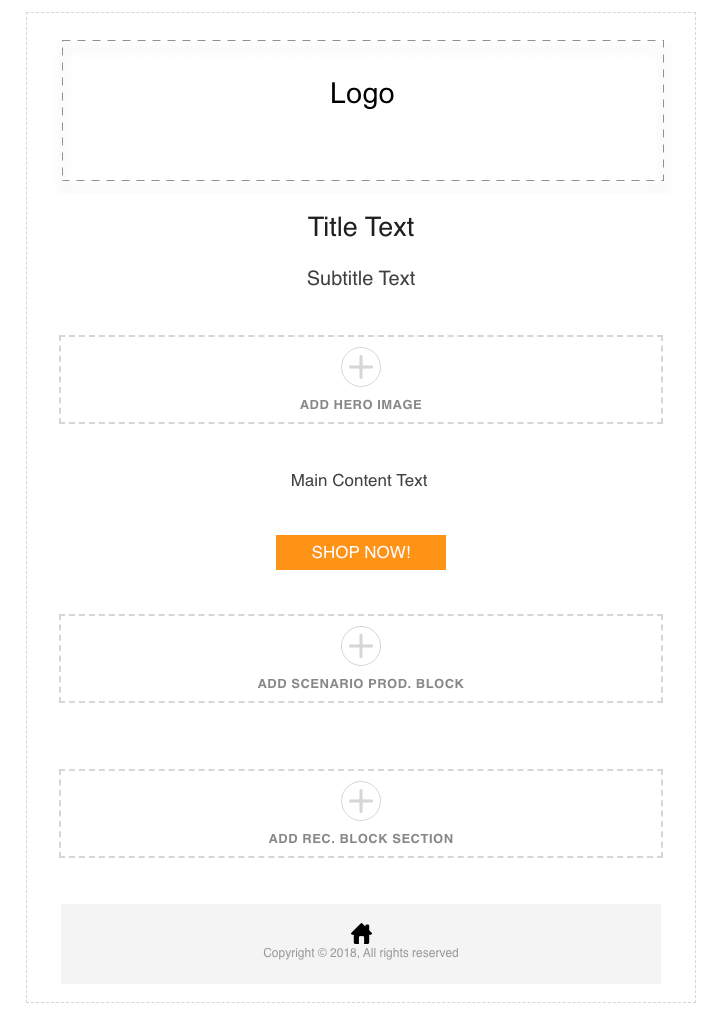Select the ADD SCENARIO PROD. BLOCK label
Screen dimensions: 703x1026
click(361, 683)
